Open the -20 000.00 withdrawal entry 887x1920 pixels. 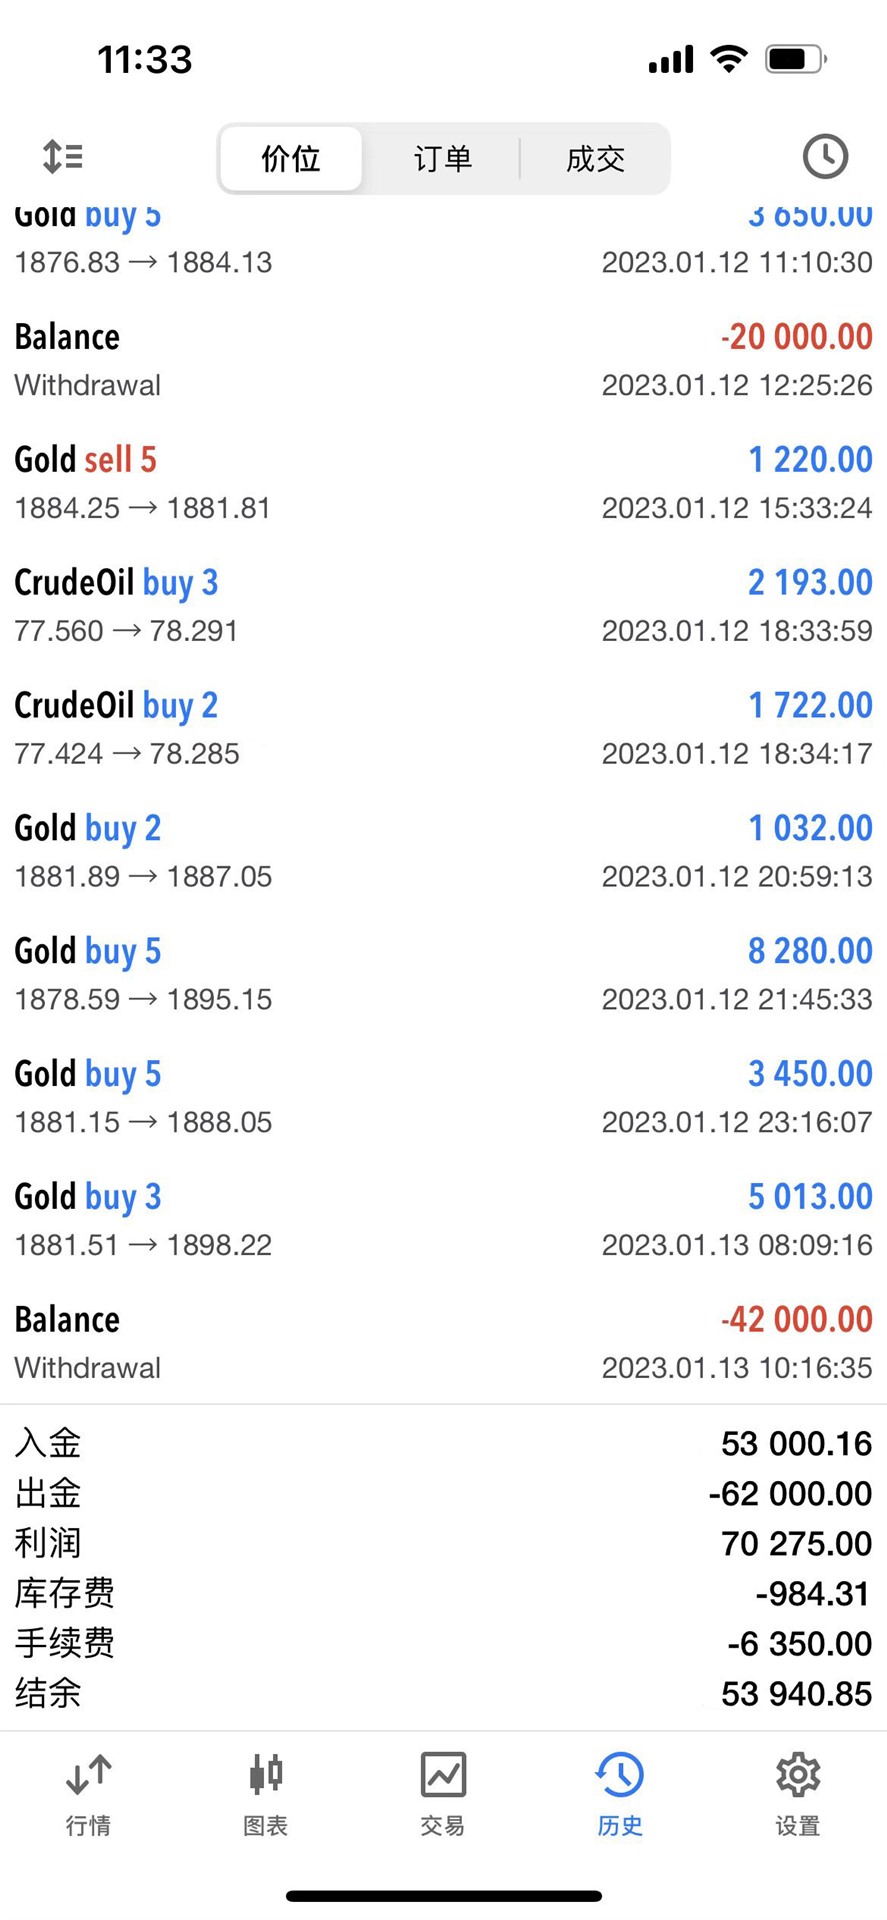pyautogui.click(x=443, y=360)
